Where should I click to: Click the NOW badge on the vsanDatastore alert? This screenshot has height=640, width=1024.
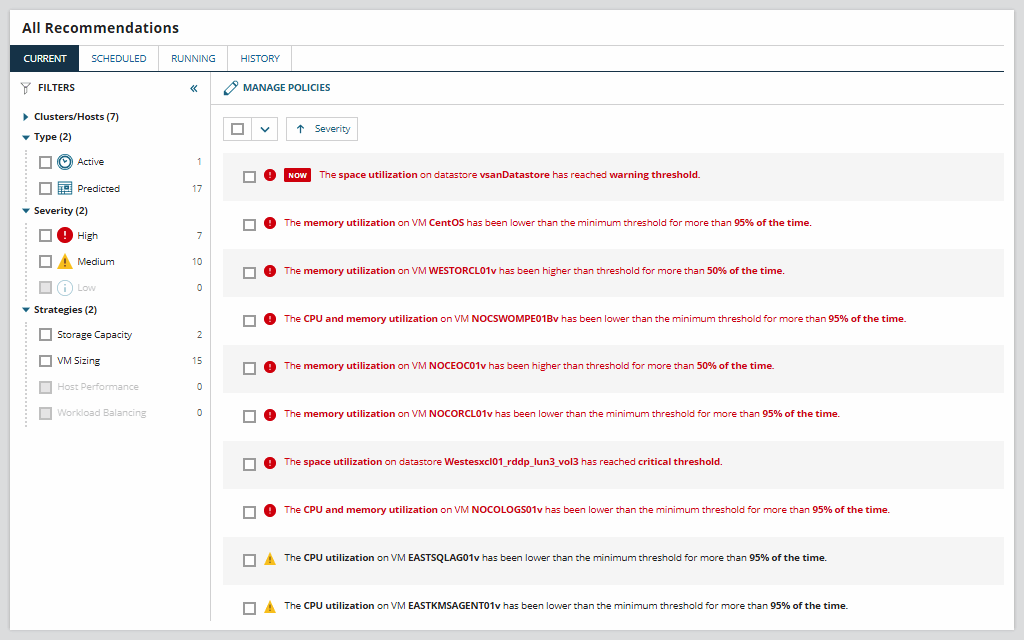coord(297,174)
